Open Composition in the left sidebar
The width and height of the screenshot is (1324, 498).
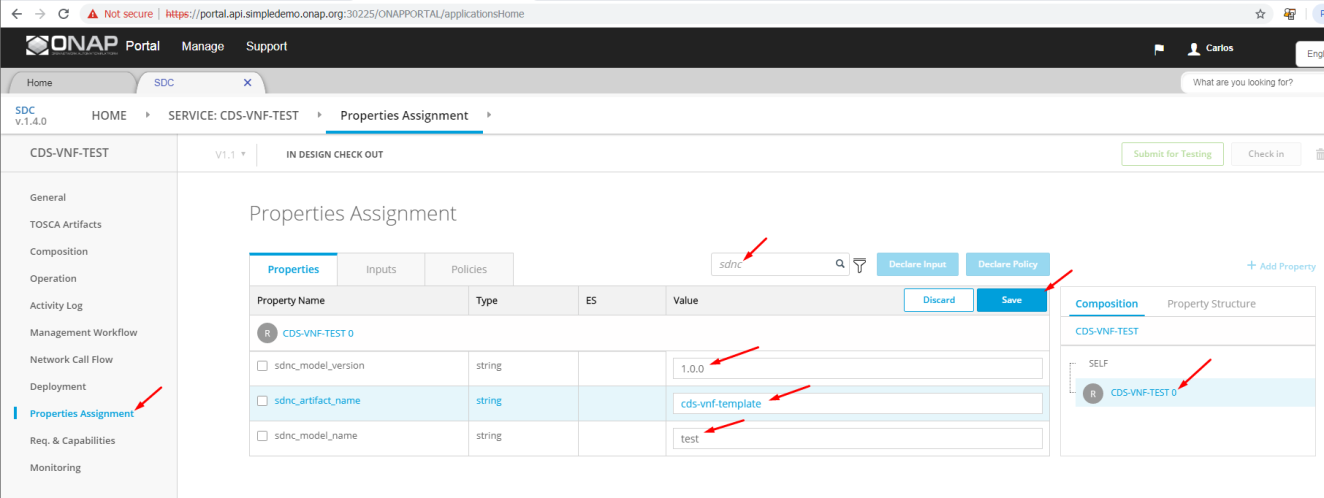[59, 251]
